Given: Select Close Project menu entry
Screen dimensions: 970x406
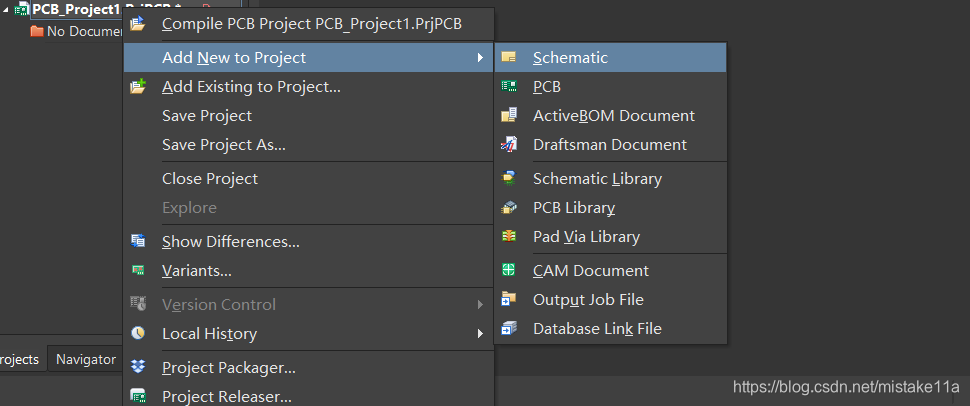Looking at the screenshot, I should click(209, 179).
